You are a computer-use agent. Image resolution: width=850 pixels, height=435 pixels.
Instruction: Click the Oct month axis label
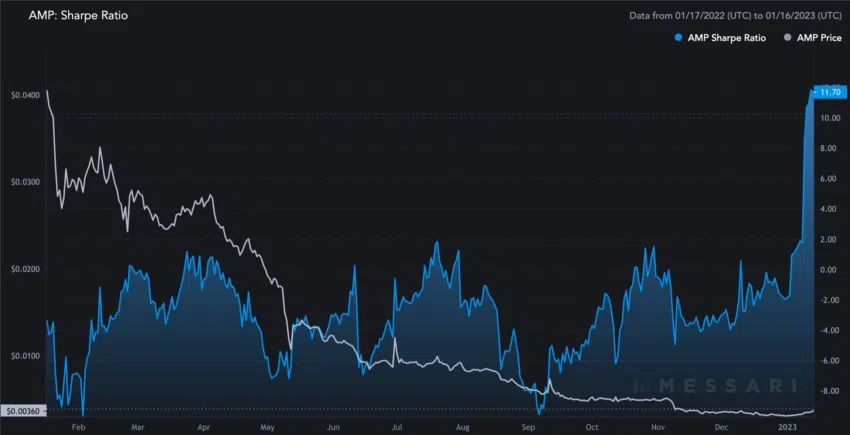(592, 427)
